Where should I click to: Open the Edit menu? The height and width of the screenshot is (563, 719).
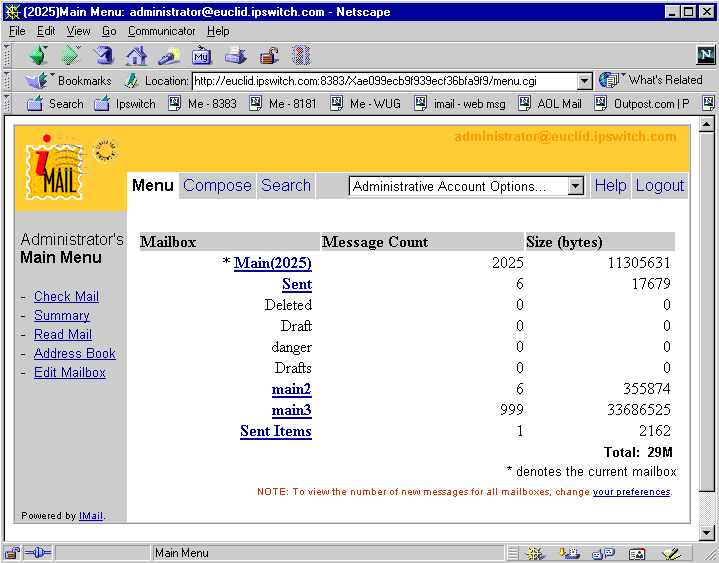46,31
